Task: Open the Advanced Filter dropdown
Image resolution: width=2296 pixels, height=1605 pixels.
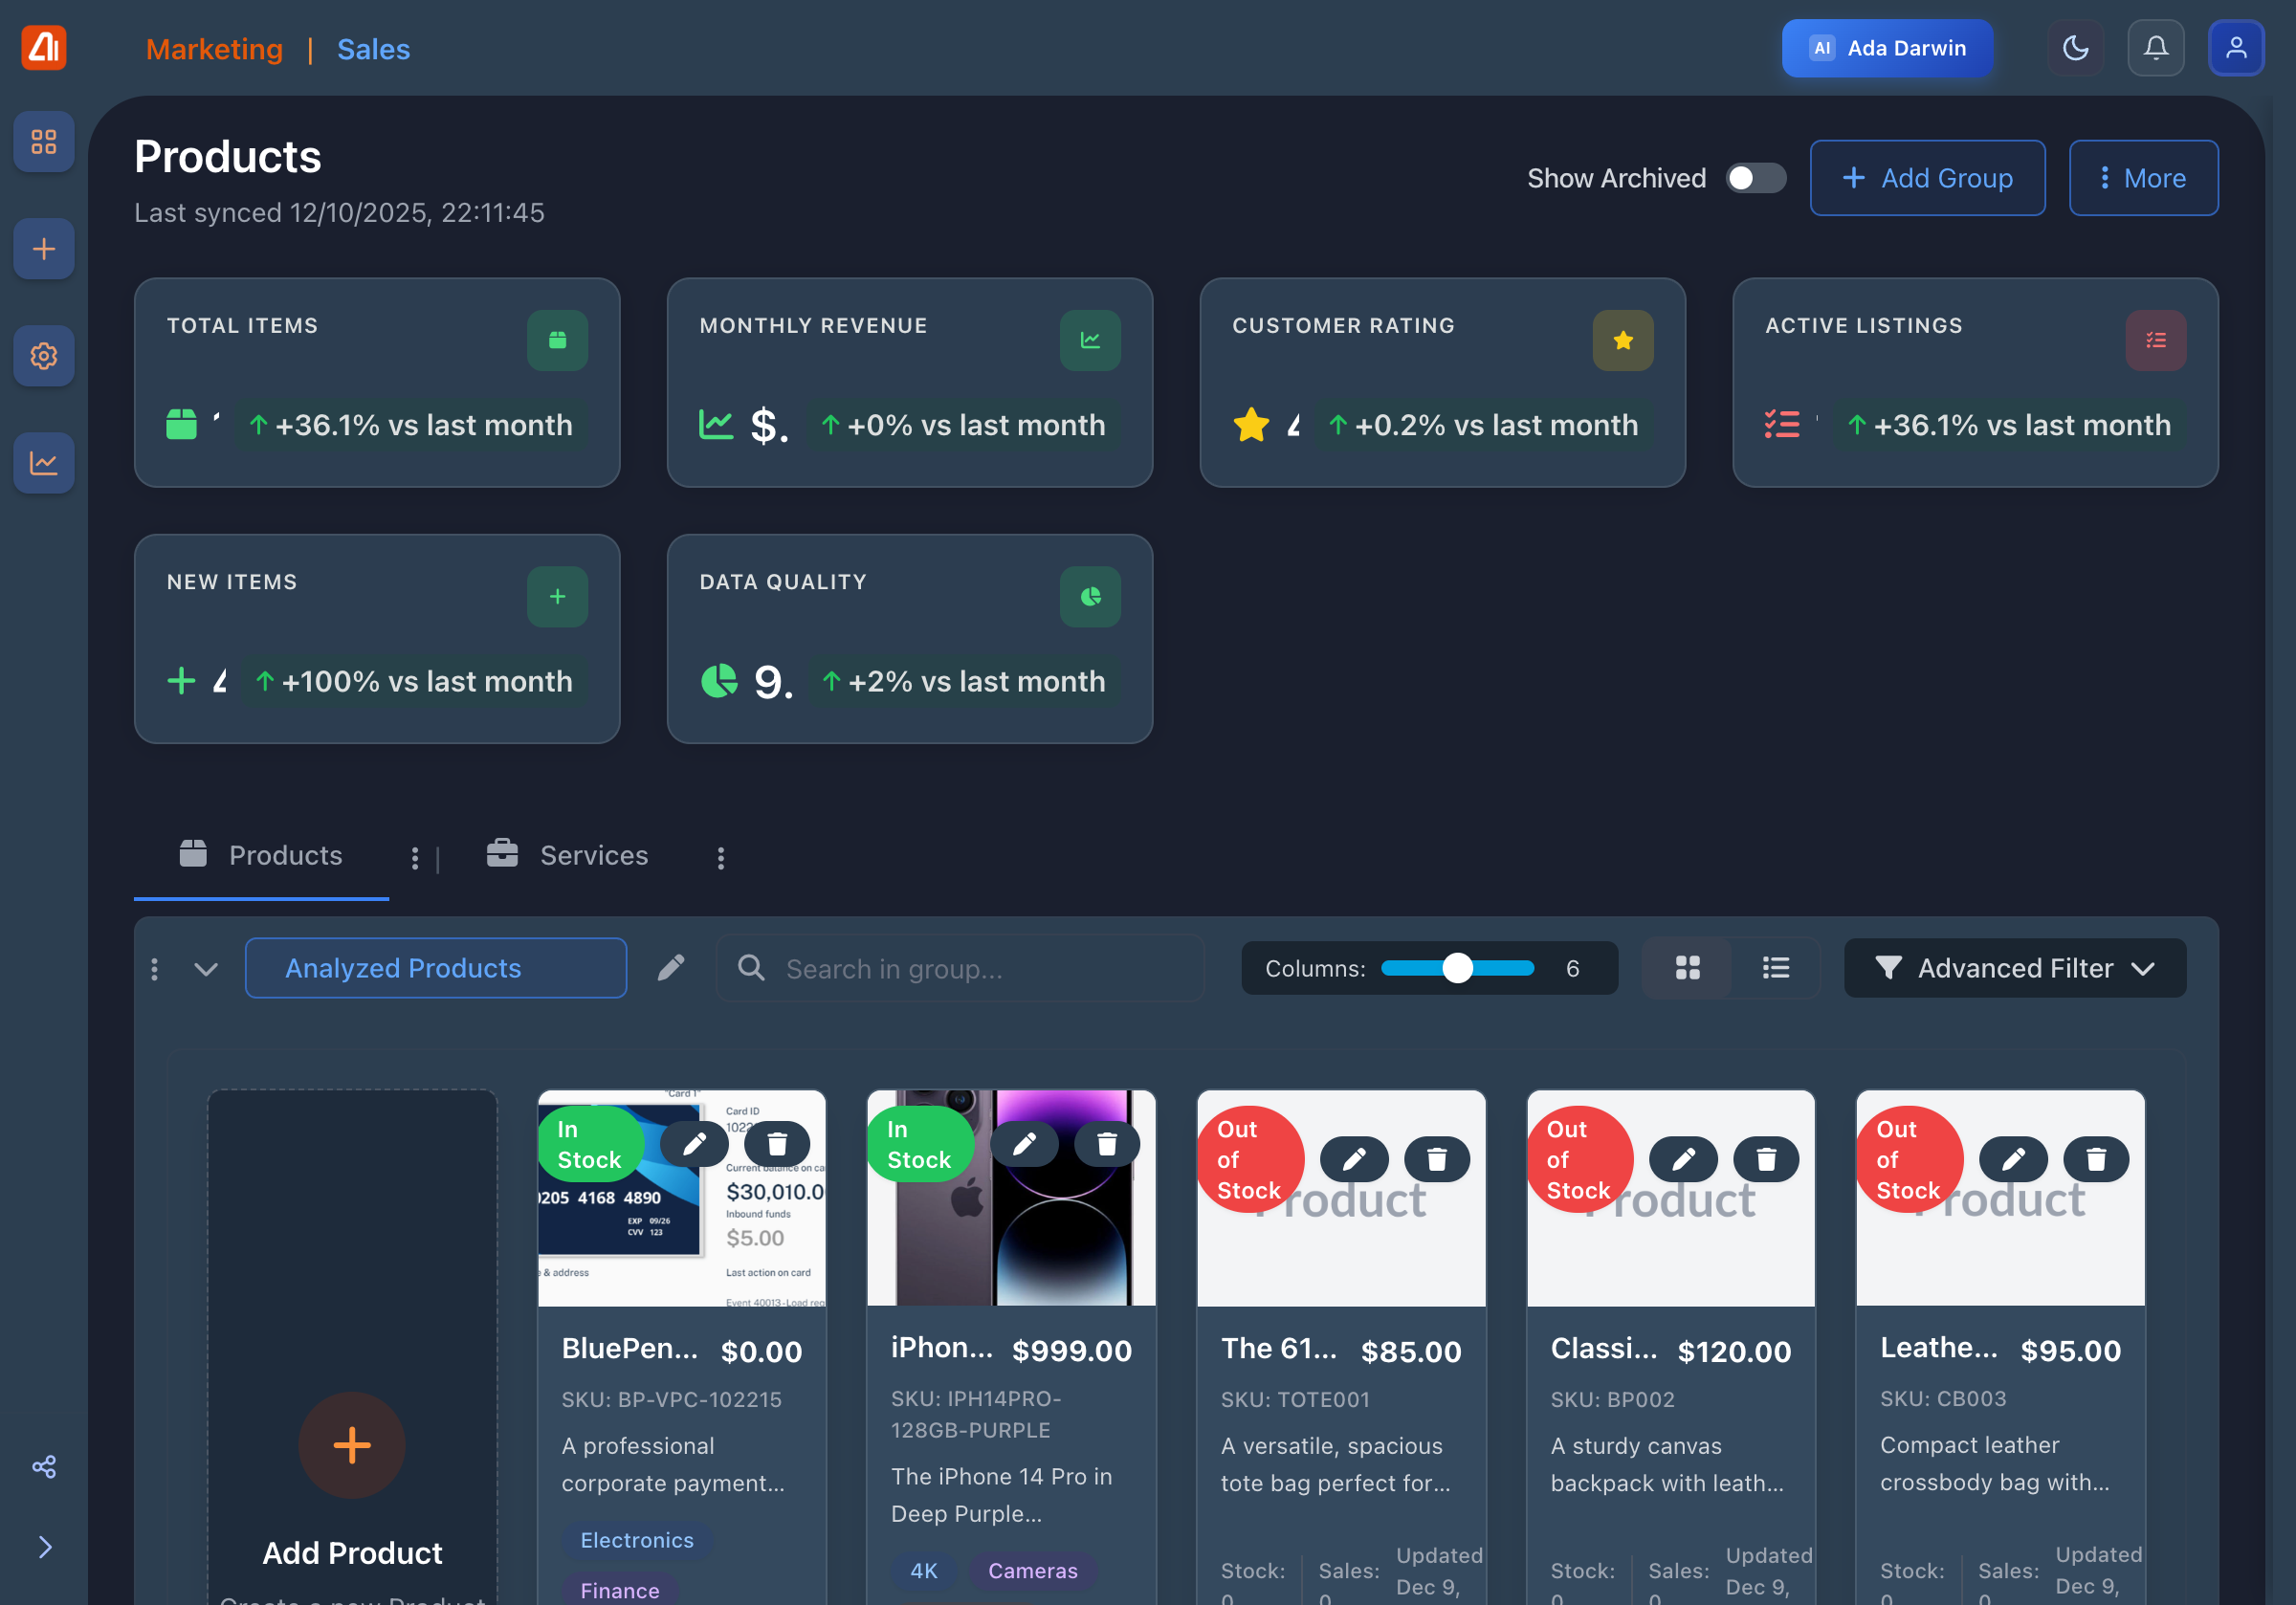Action: coord(2015,968)
